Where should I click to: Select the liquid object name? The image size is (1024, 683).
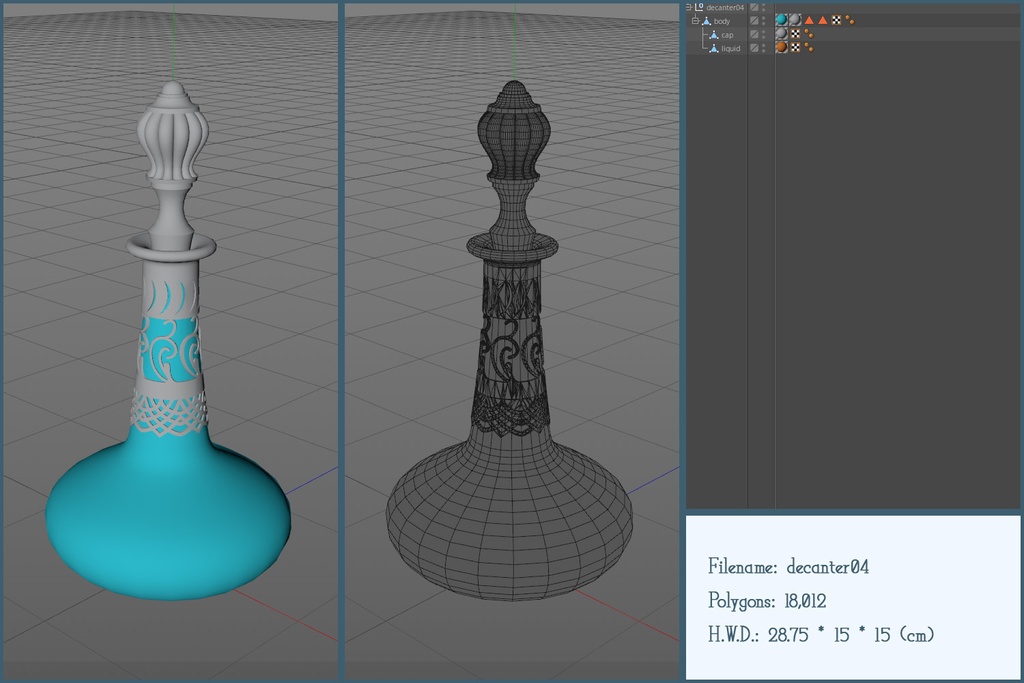pos(731,48)
